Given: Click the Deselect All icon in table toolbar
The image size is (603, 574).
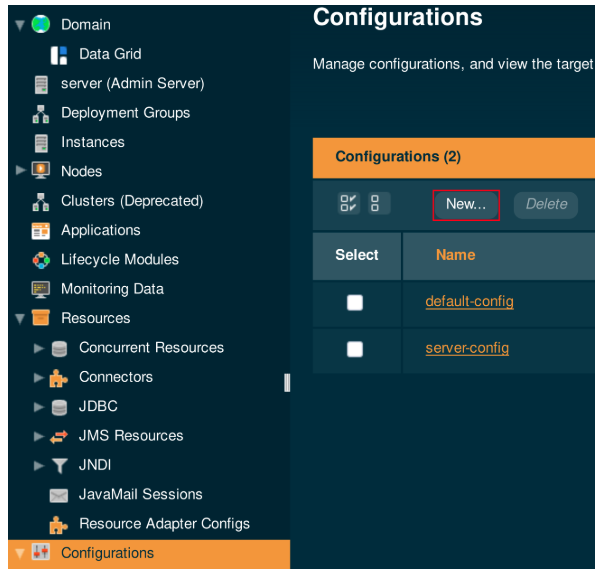Looking at the screenshot, I should (x=376, y=204).
